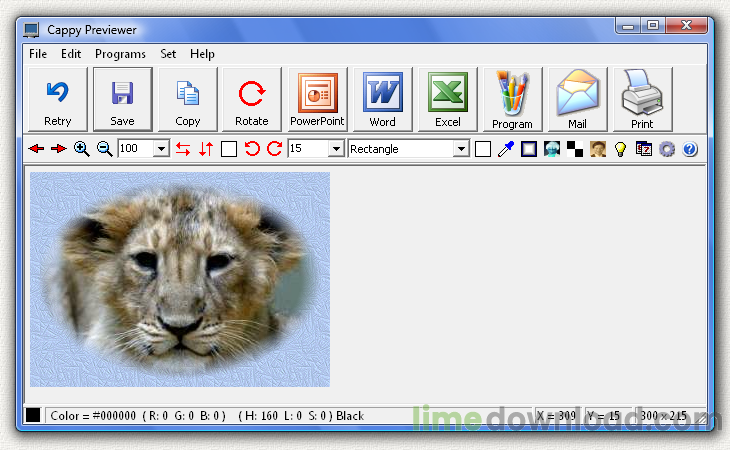
Task: Click the yellow light bulb icon
Action: tap(620, 149)
